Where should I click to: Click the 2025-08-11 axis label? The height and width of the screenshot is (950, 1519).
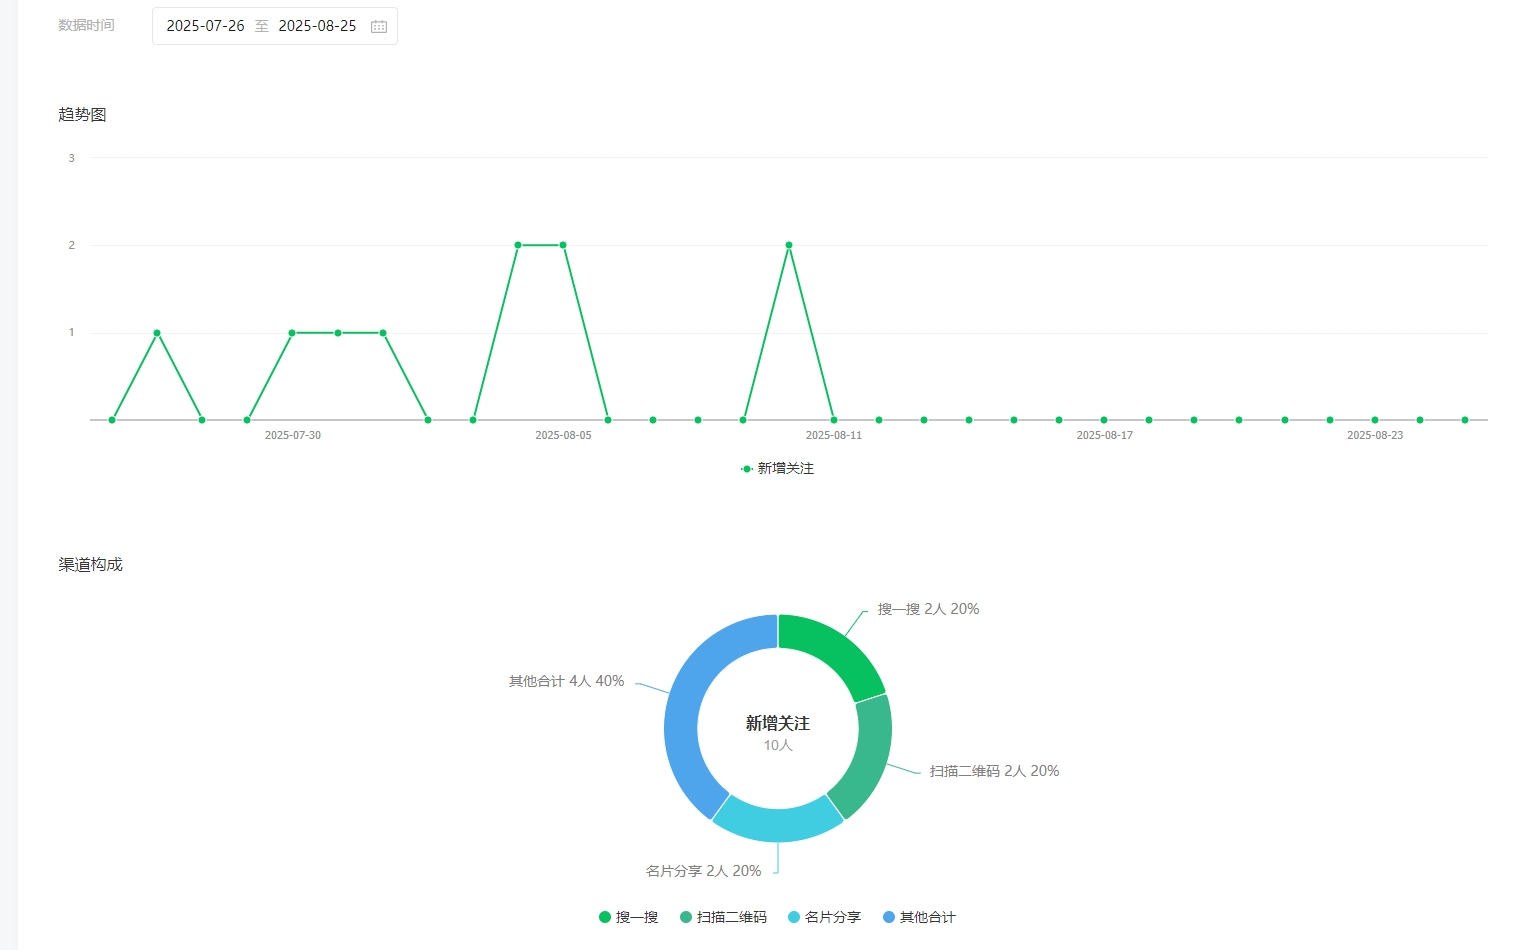(834, 435)
